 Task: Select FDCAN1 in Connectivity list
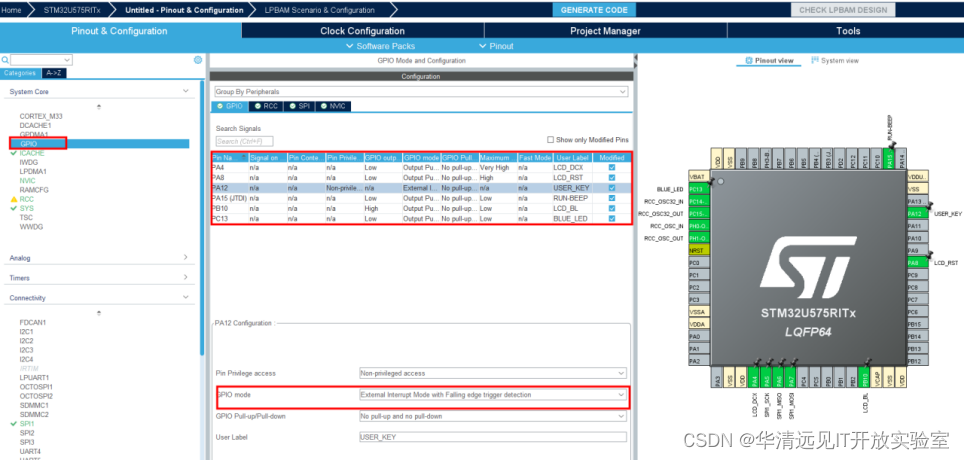(x=33, y=322)
